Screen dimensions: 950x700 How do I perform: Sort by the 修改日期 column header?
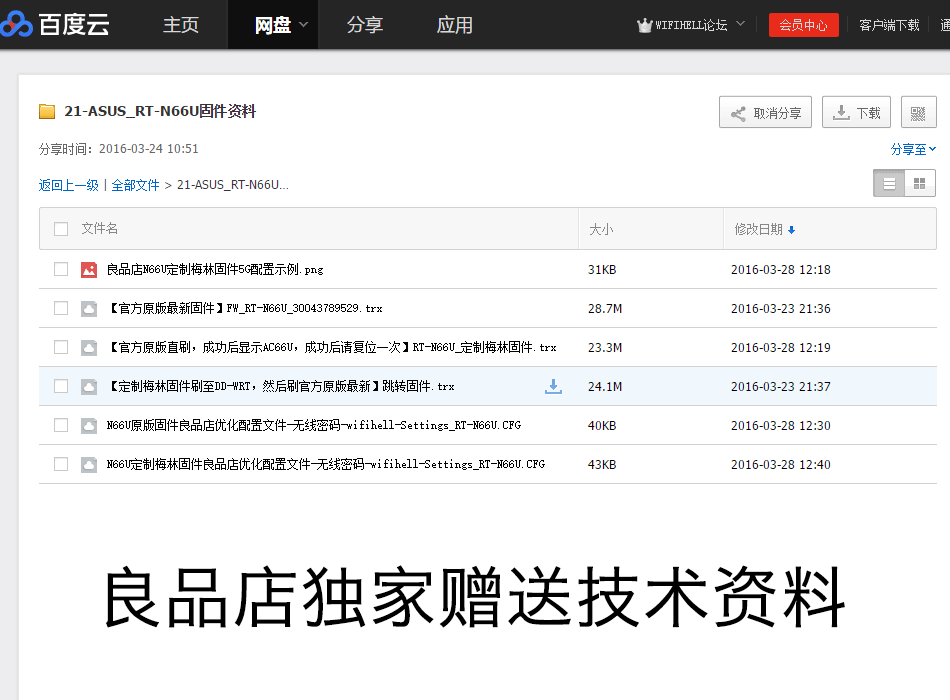[759, 230]
